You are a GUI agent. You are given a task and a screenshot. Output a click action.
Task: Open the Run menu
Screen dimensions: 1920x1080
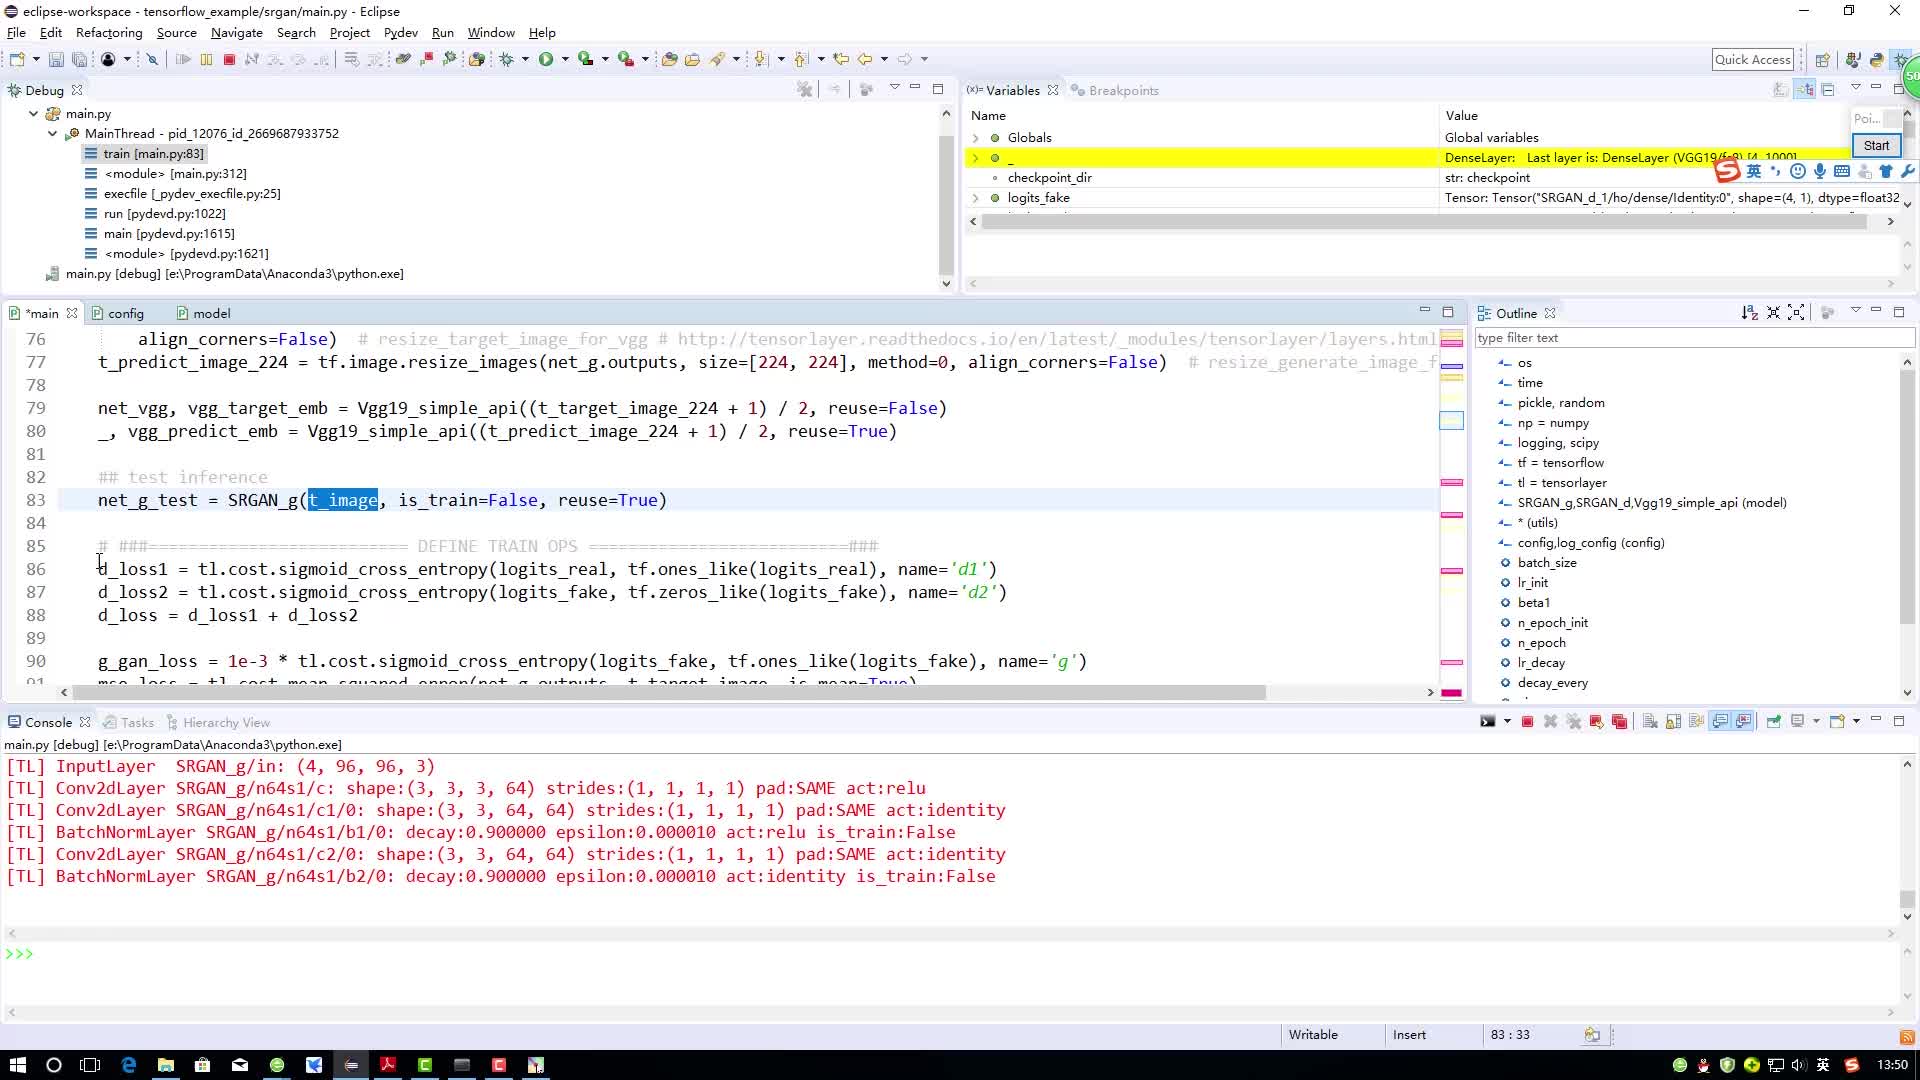coord(442,32)
